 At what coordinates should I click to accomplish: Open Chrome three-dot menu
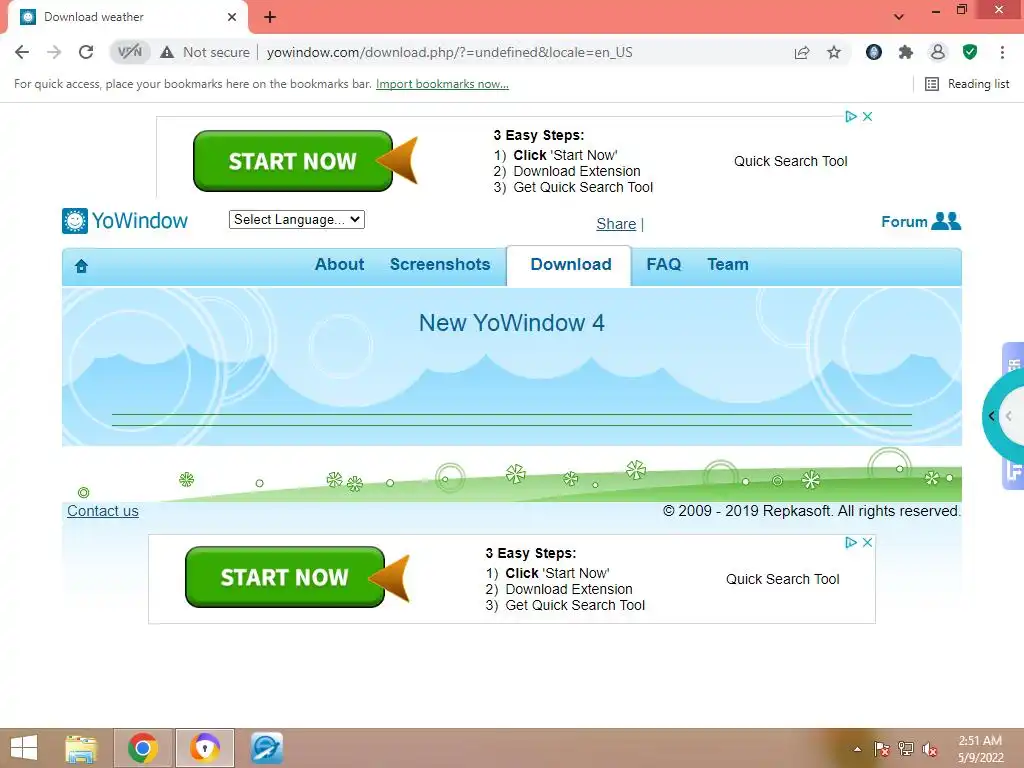pyautogui.click(x=1002, y=52)
